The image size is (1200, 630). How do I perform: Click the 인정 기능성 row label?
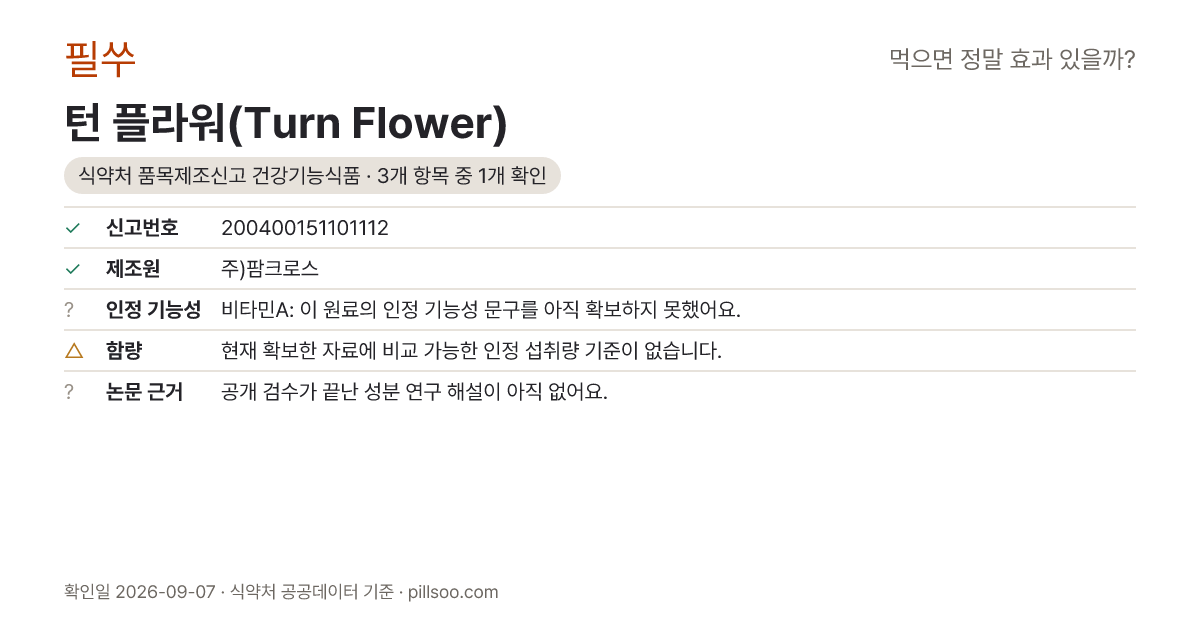pyautogui.click(x=153, y=310)
